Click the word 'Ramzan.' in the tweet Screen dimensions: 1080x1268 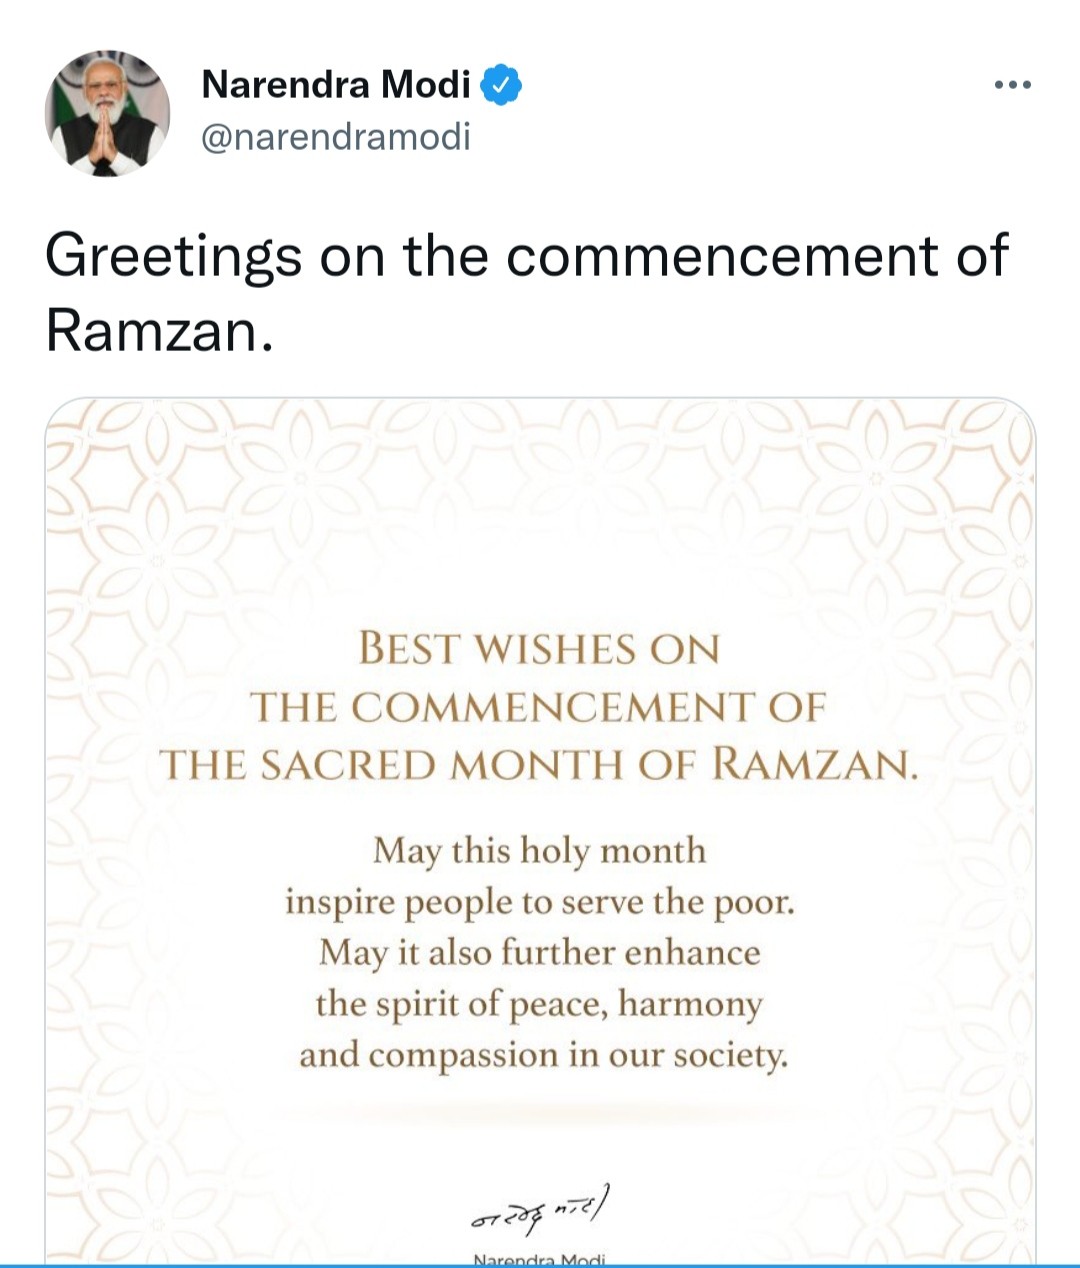159,330
